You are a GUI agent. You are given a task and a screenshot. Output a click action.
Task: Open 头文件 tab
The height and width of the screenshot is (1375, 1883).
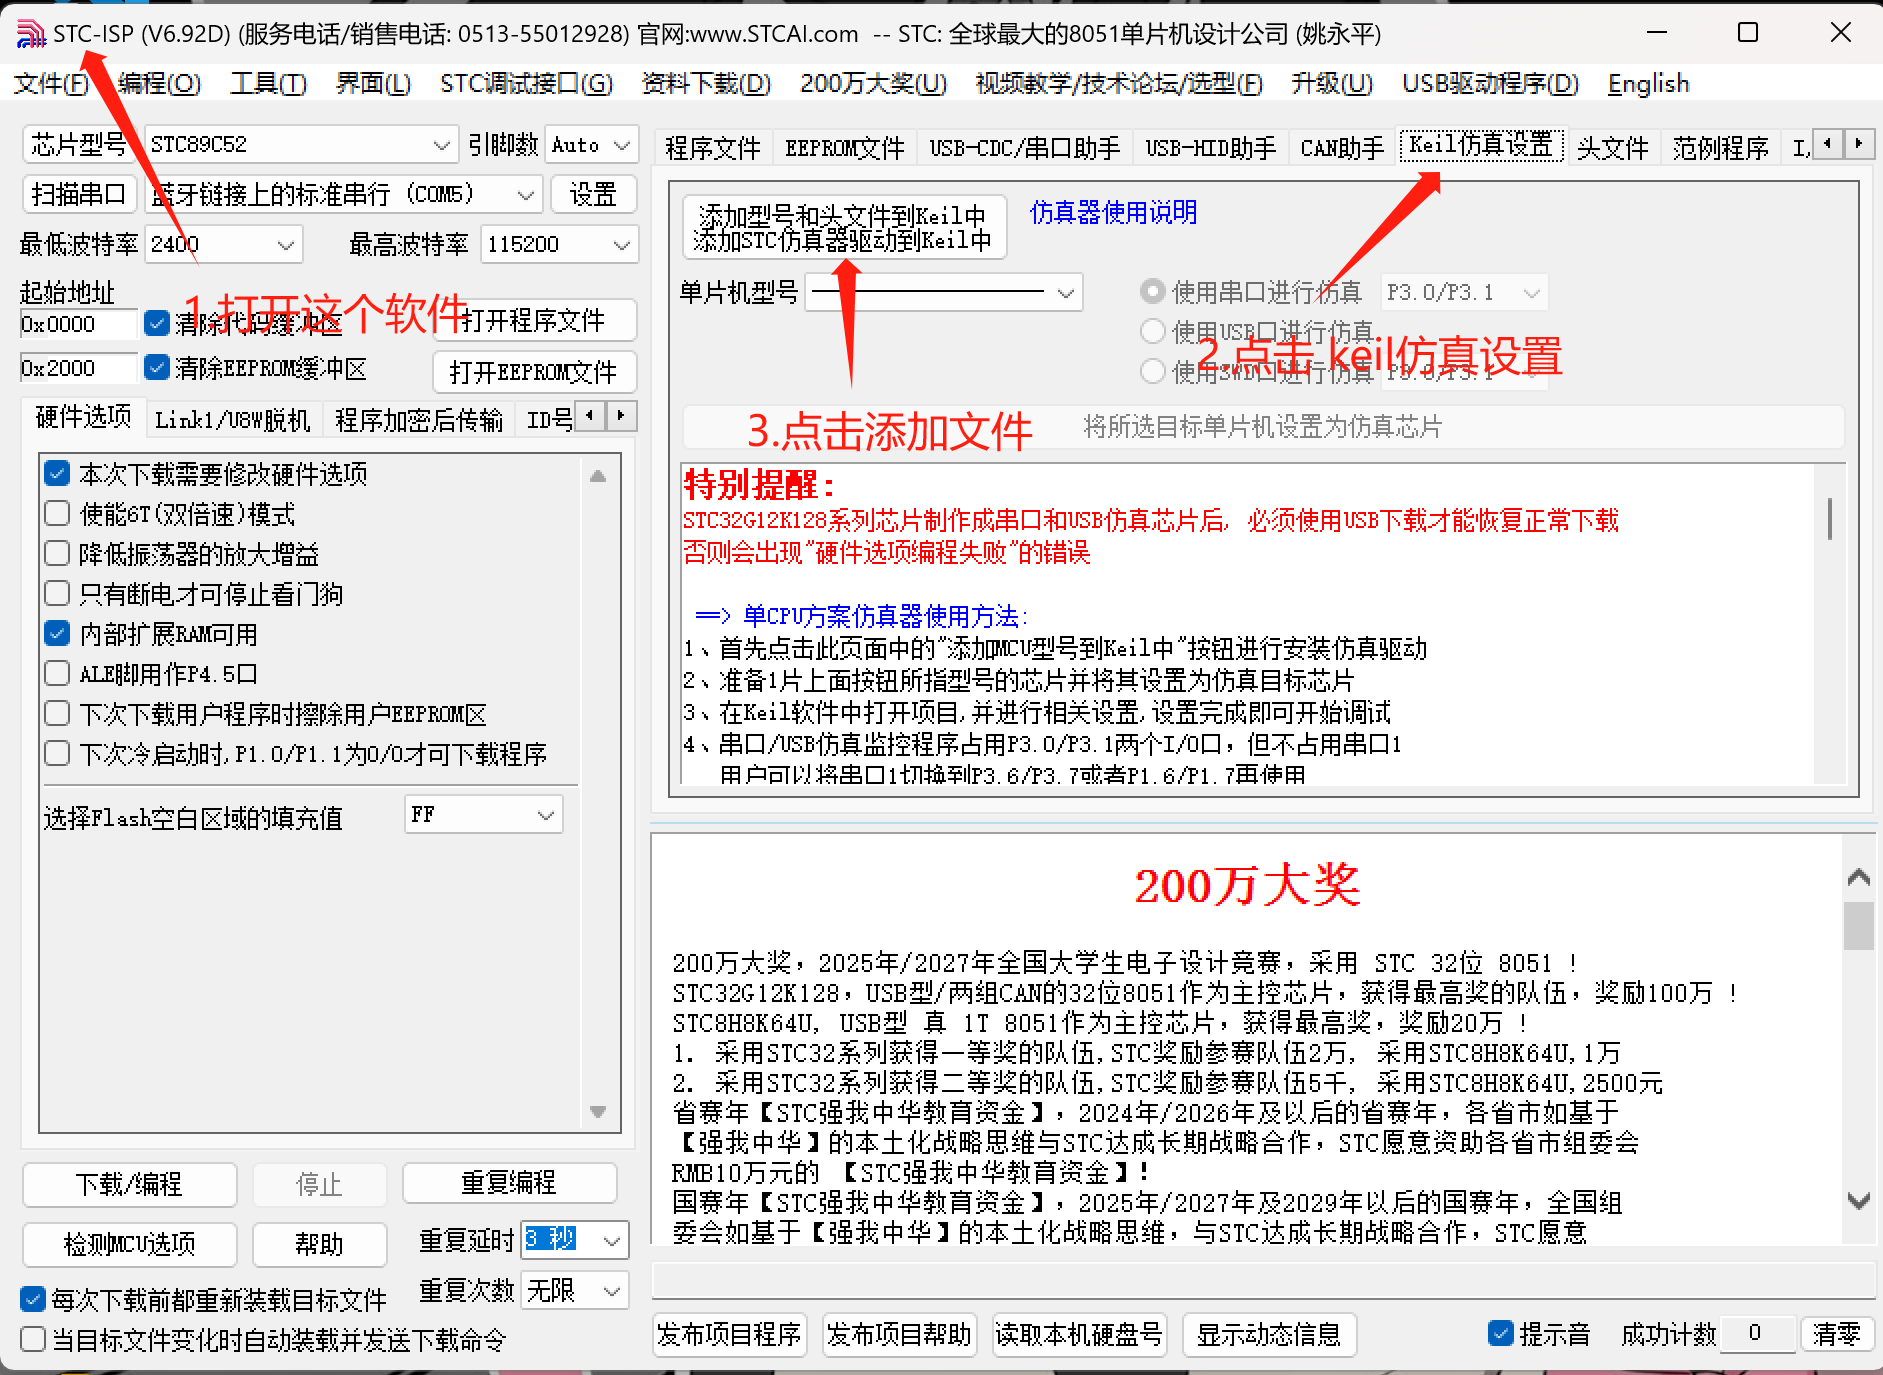tap(1612, 148)
